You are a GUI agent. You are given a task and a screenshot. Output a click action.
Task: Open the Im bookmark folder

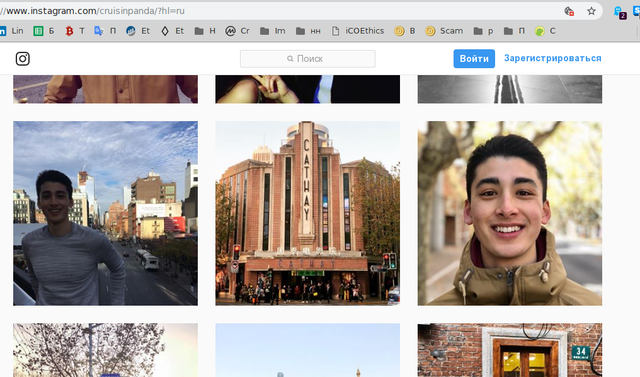[273, 31]
